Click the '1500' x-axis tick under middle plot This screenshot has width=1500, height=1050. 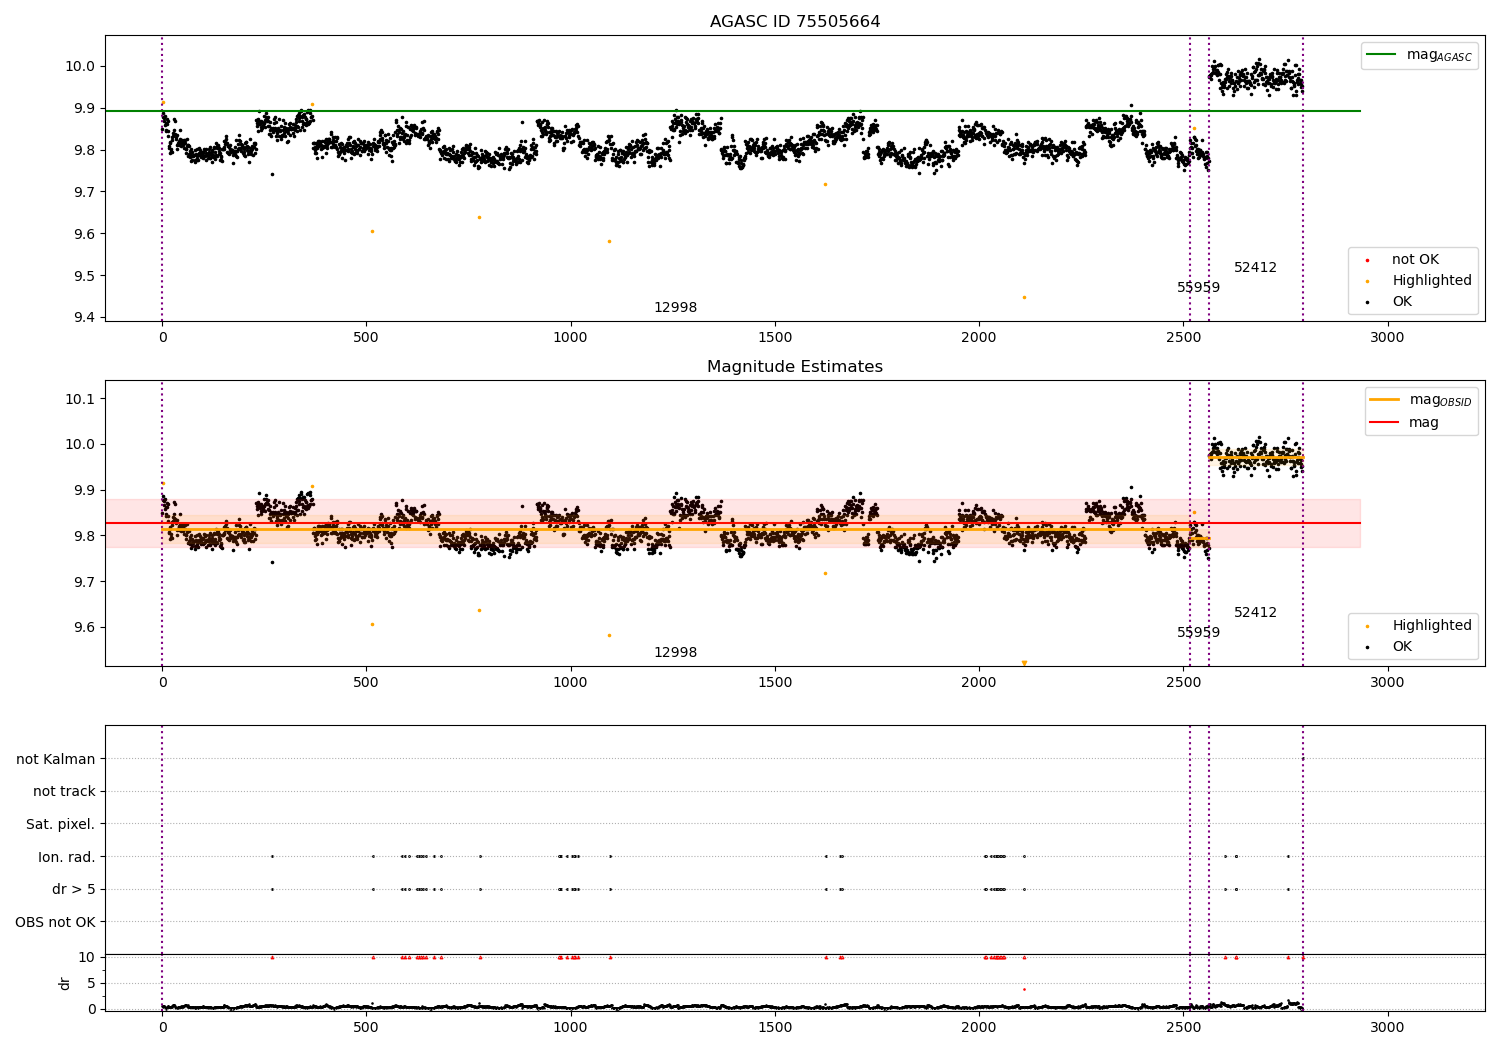click(x=775, y=683)
